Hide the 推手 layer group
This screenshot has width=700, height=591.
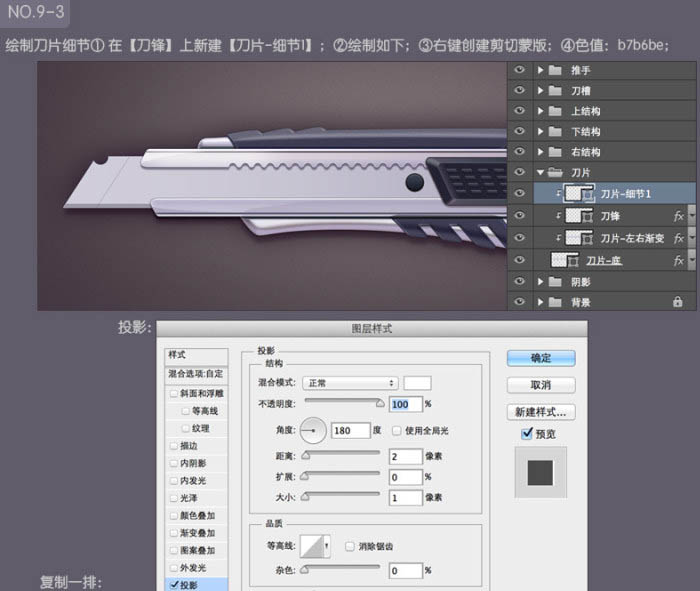[519, 70]
